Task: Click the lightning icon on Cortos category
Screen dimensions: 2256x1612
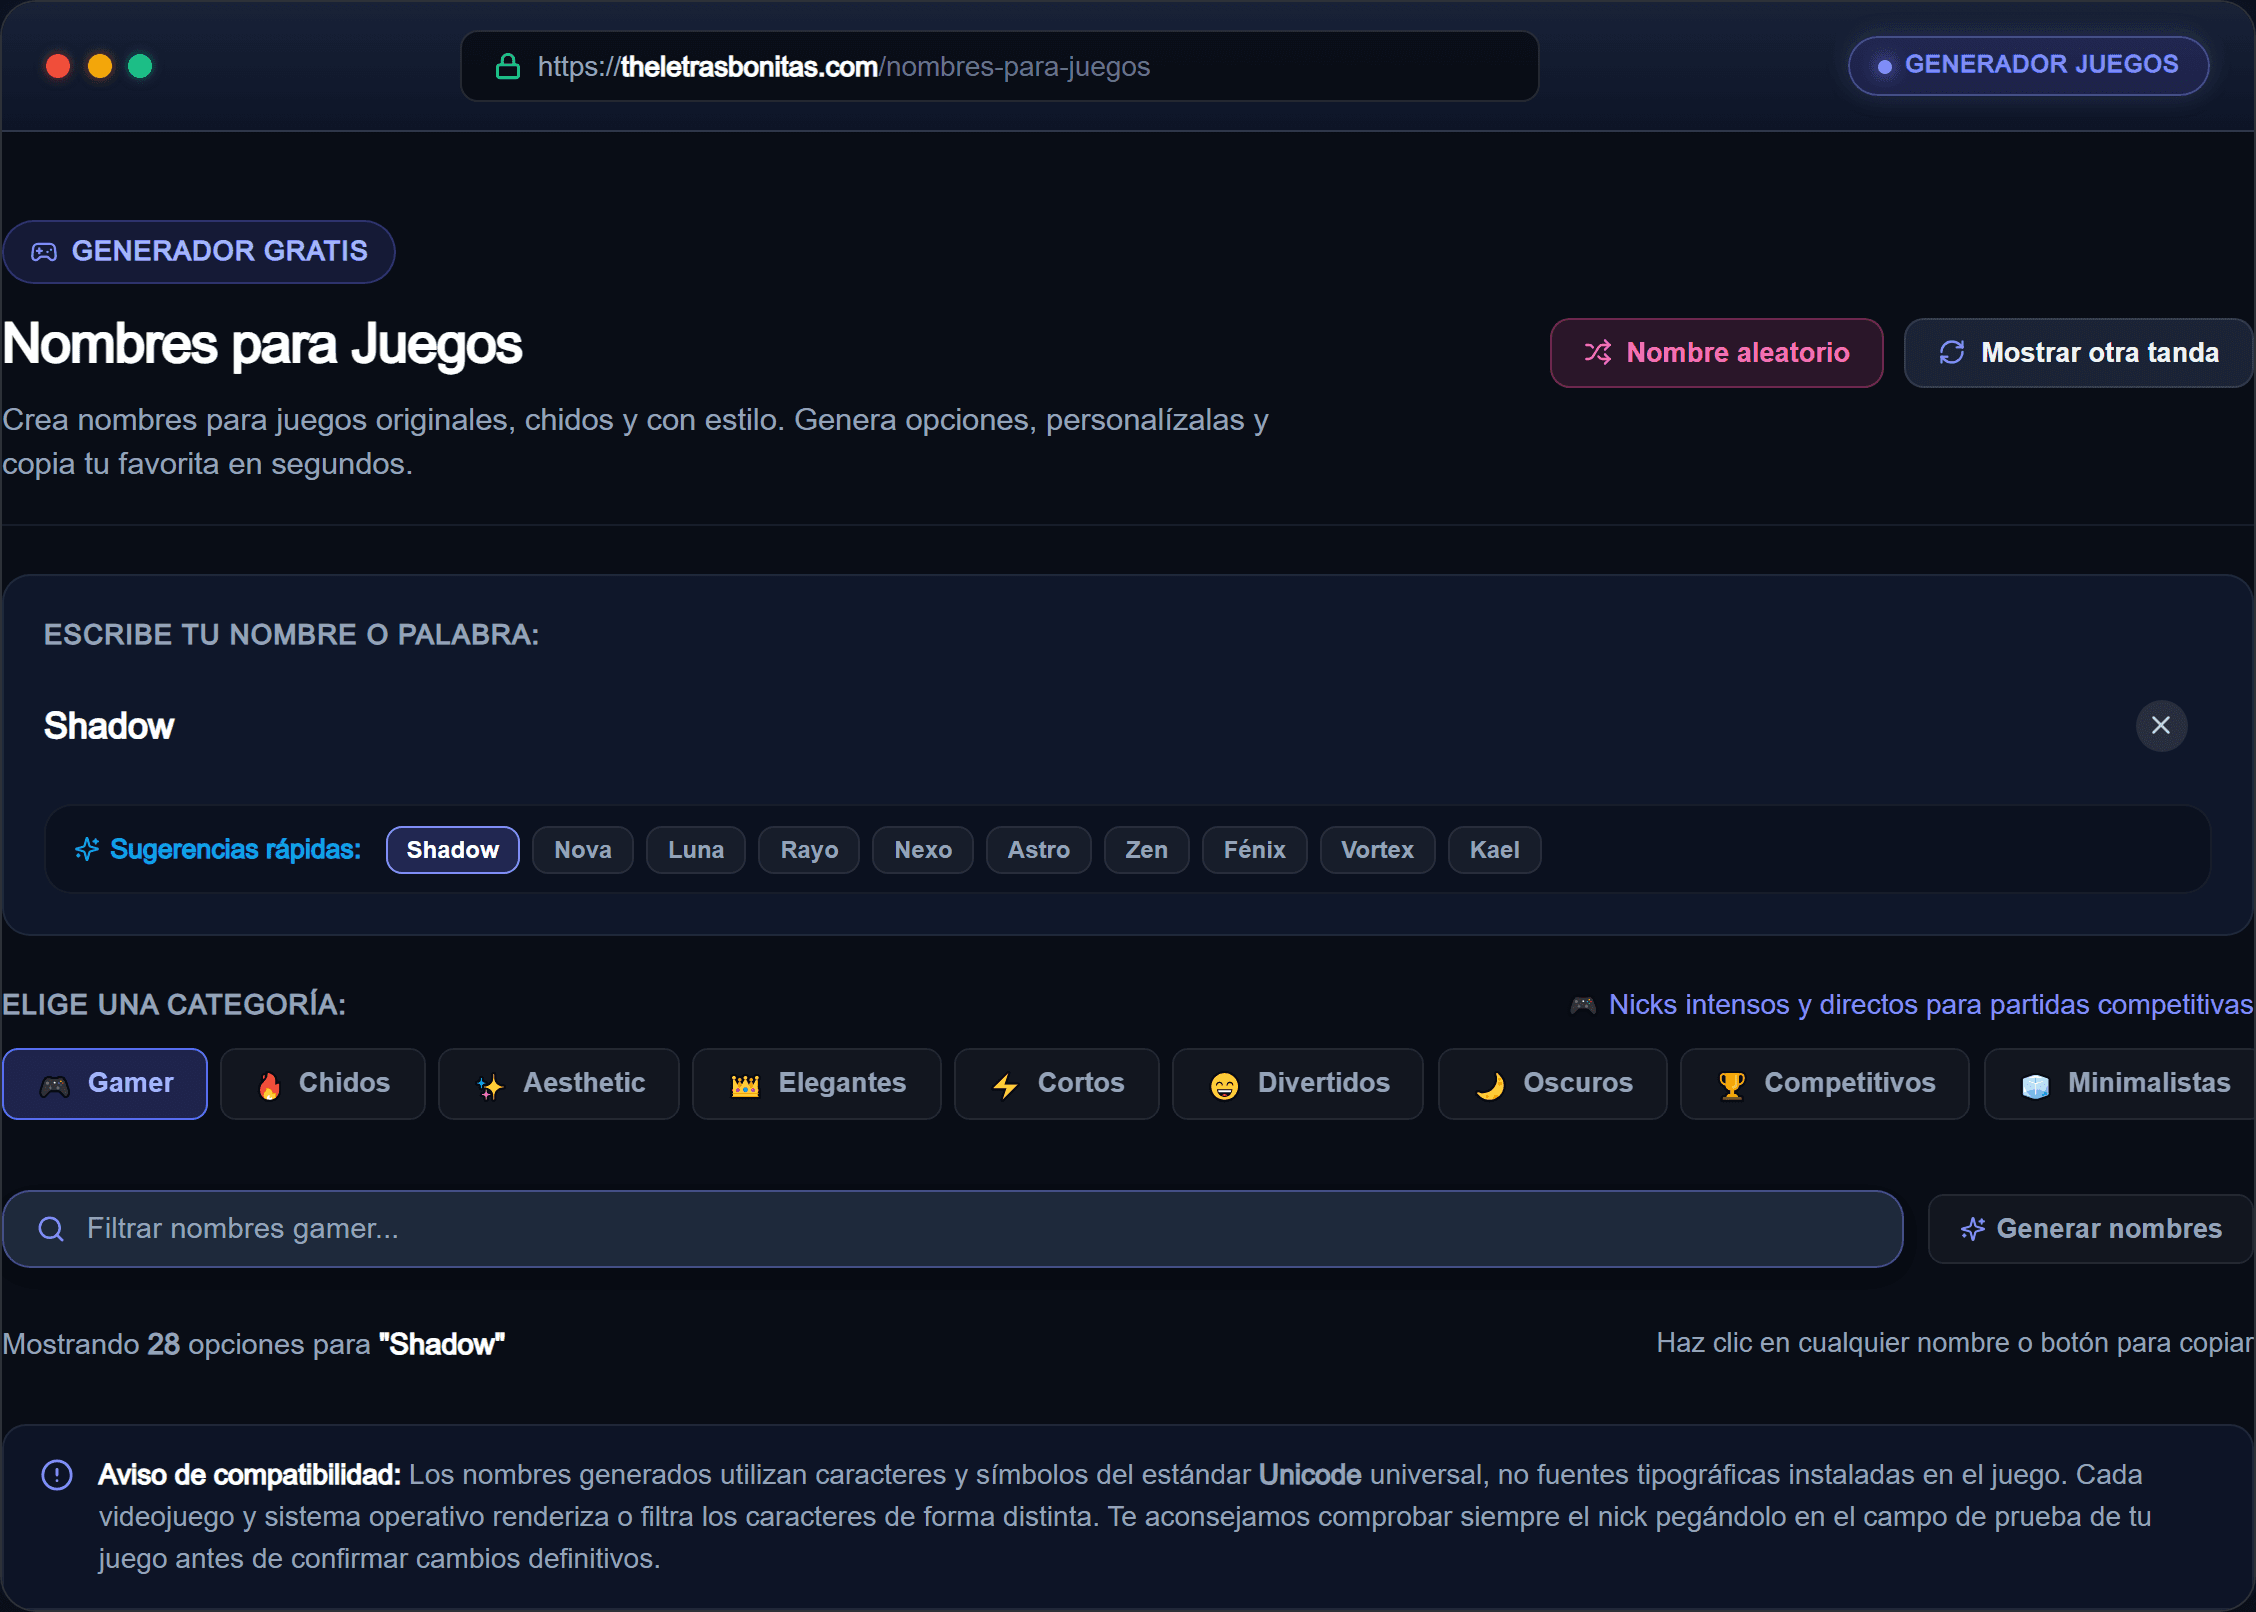Action: [1005, 1086]
